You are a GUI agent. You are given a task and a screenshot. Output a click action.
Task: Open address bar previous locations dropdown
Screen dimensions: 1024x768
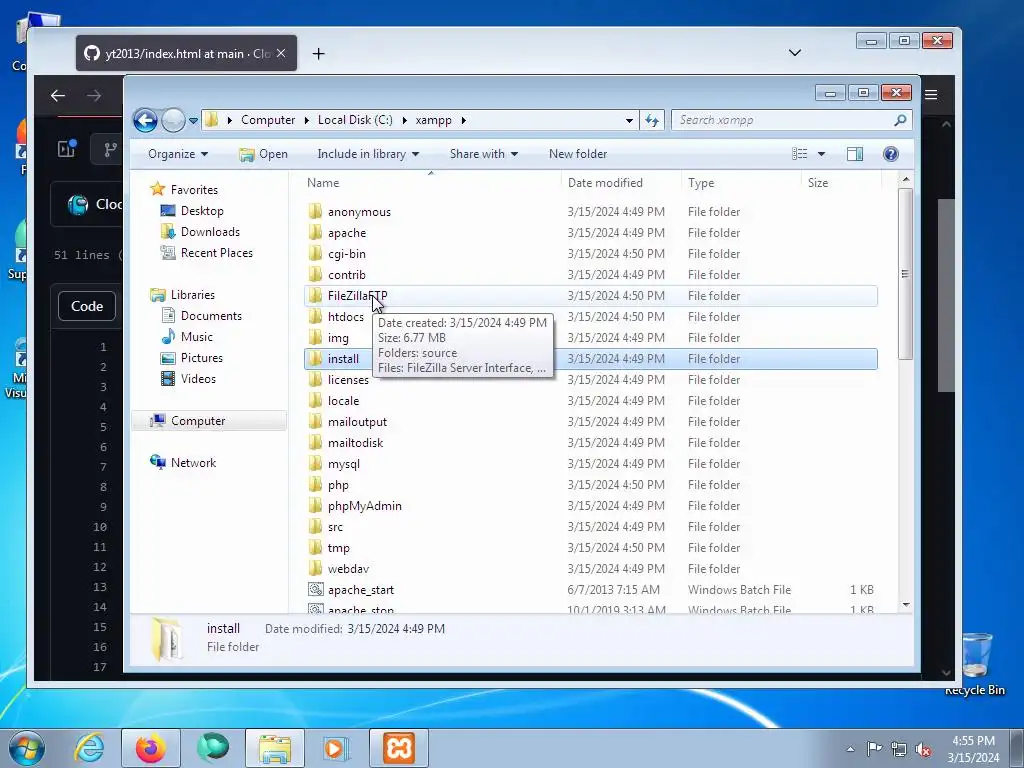(x=629, y=121)
